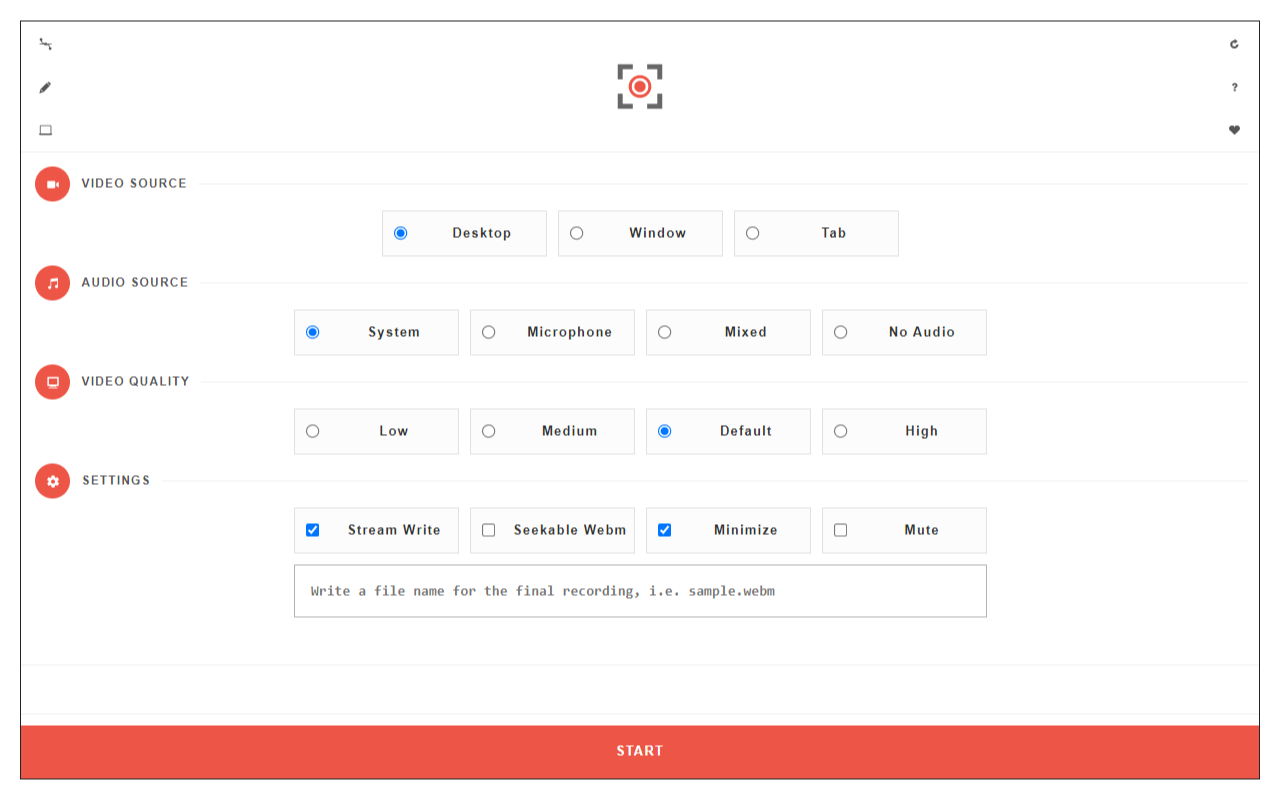Click the SETTINGS heading text

tap(116, 480)
